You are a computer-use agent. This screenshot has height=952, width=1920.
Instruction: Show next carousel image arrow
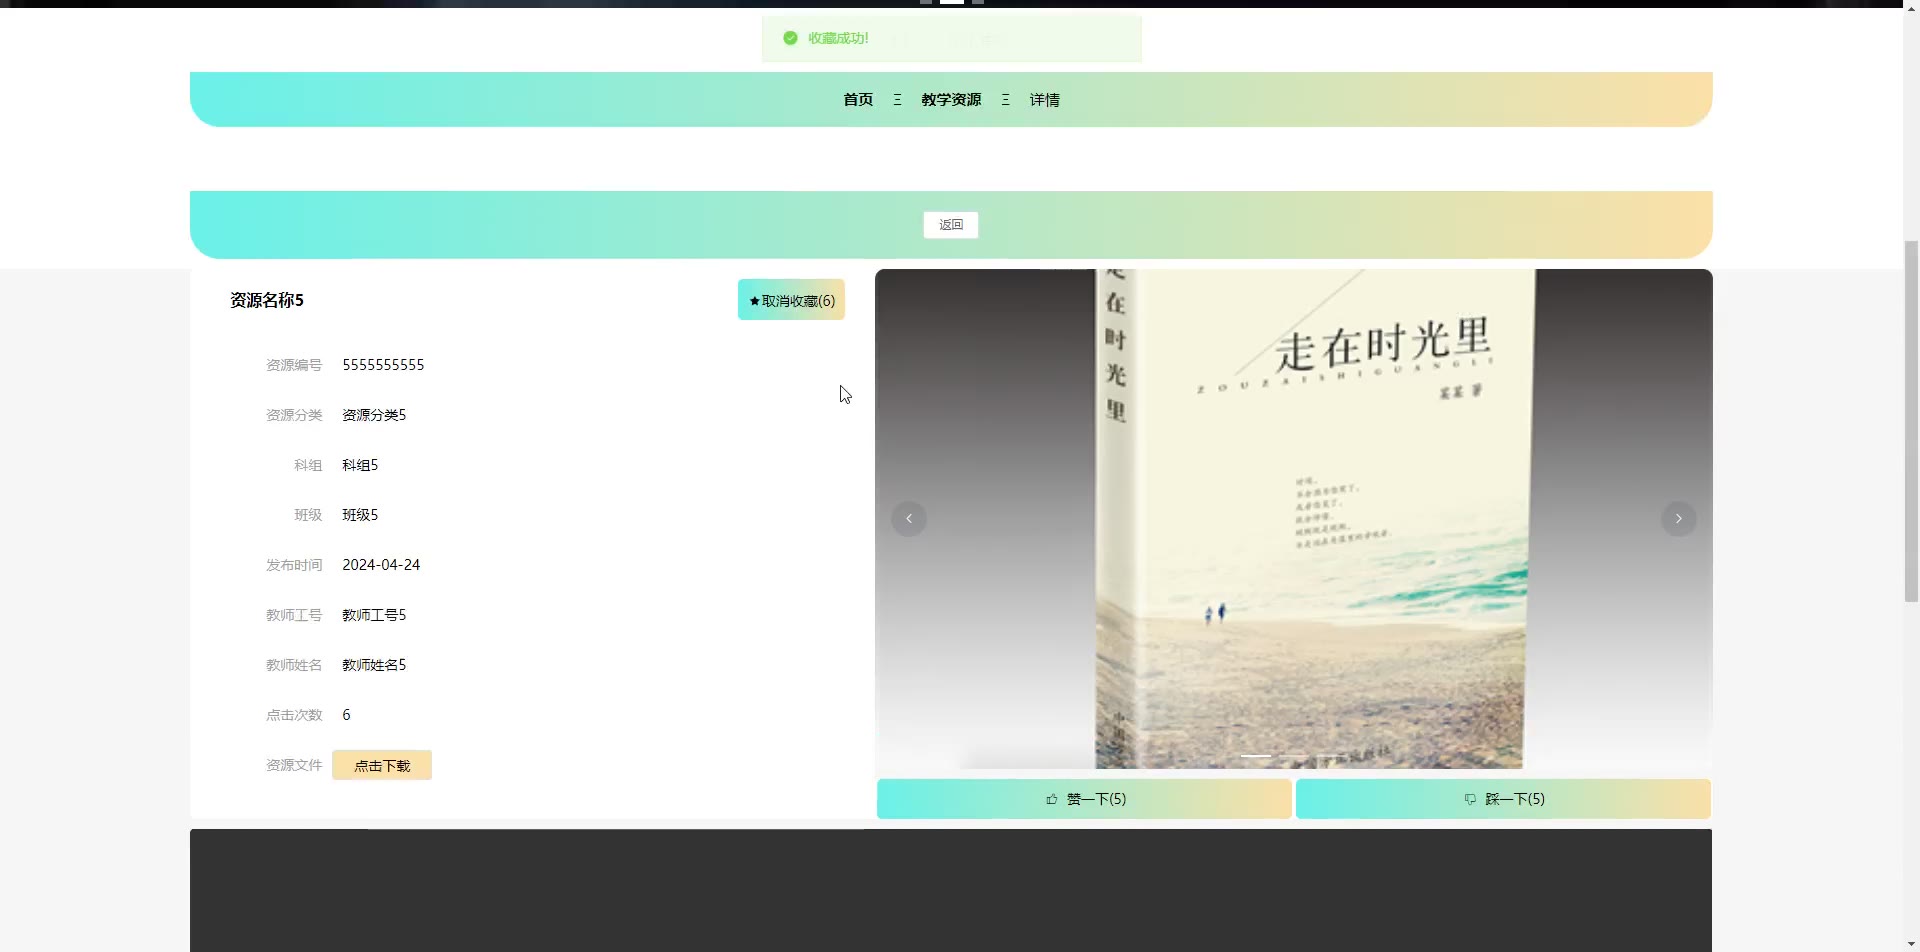[x=1679, y=518]
